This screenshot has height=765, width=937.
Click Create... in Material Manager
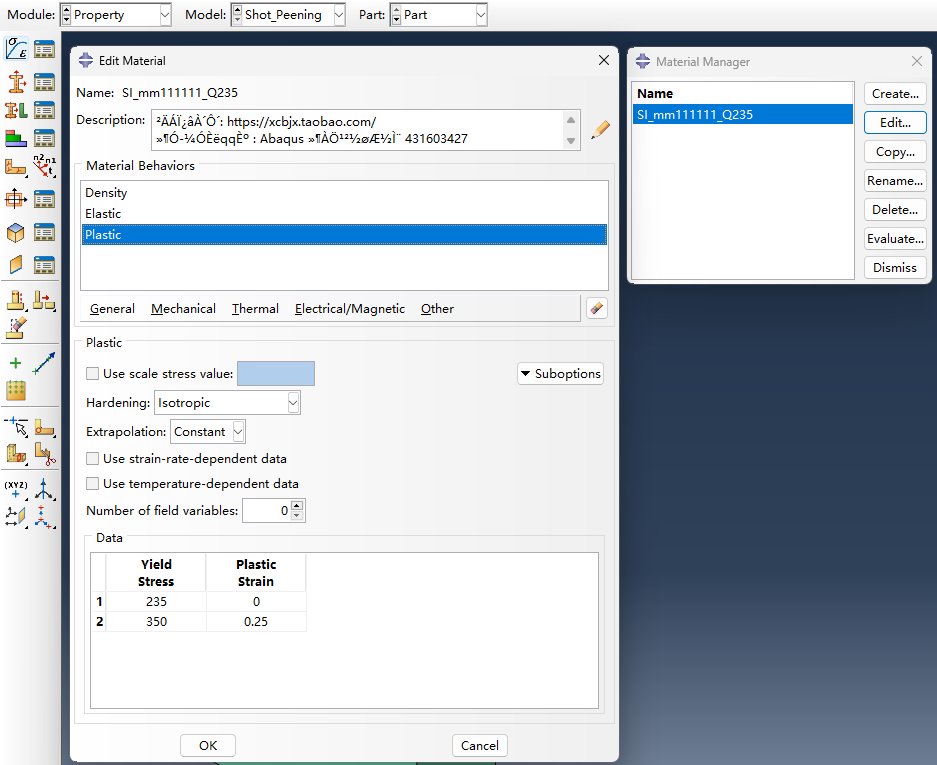(x=895, y=94)
